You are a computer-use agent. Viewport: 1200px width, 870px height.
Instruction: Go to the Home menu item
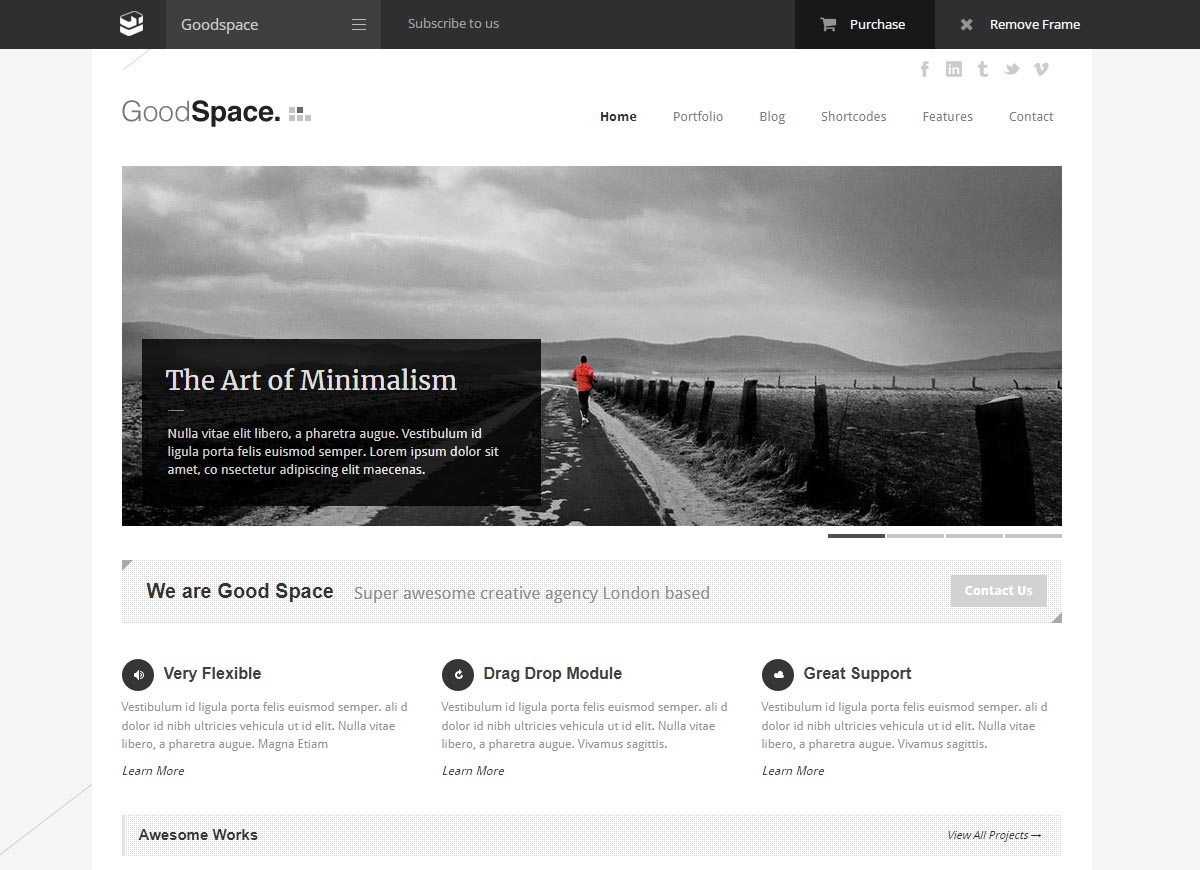[618, 117]
